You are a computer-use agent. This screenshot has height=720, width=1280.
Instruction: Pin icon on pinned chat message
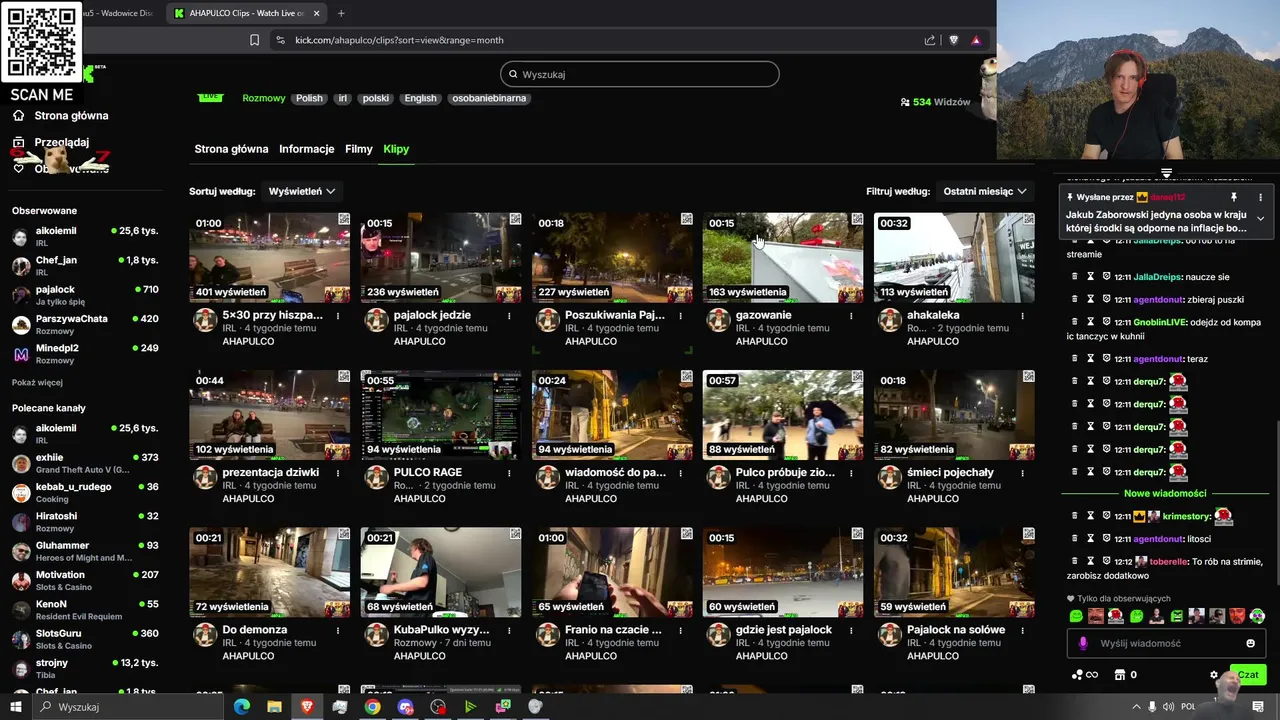(x=1233, y=197)
